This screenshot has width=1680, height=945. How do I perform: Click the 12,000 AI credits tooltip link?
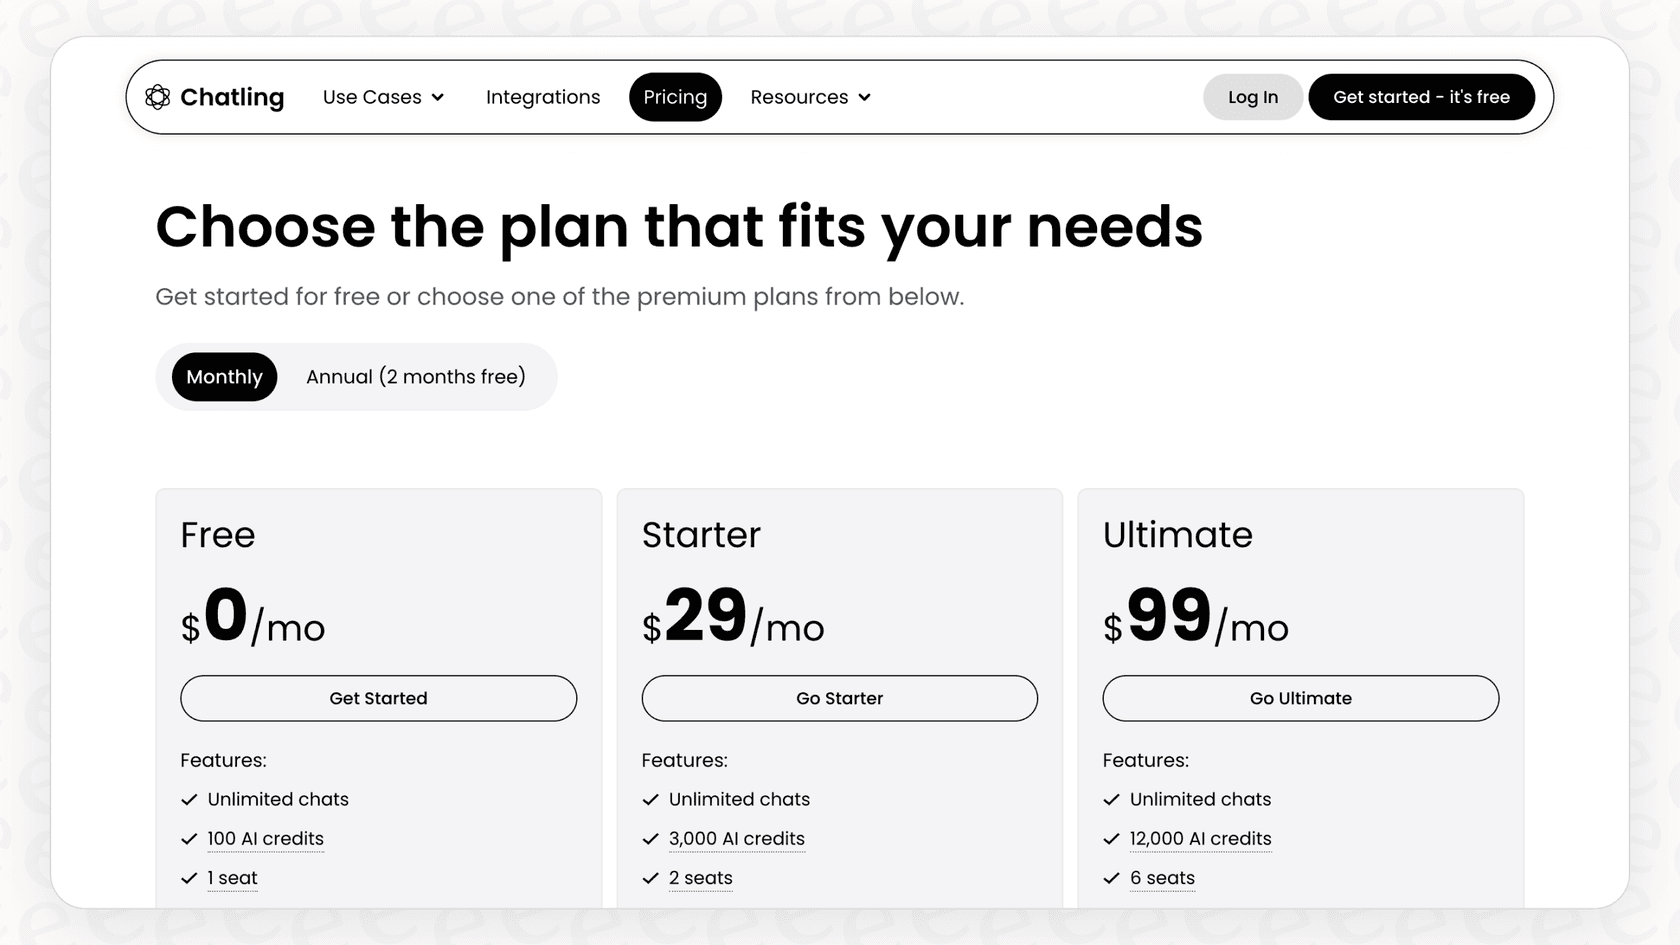pyautogui.click(x=1200, y=839)
